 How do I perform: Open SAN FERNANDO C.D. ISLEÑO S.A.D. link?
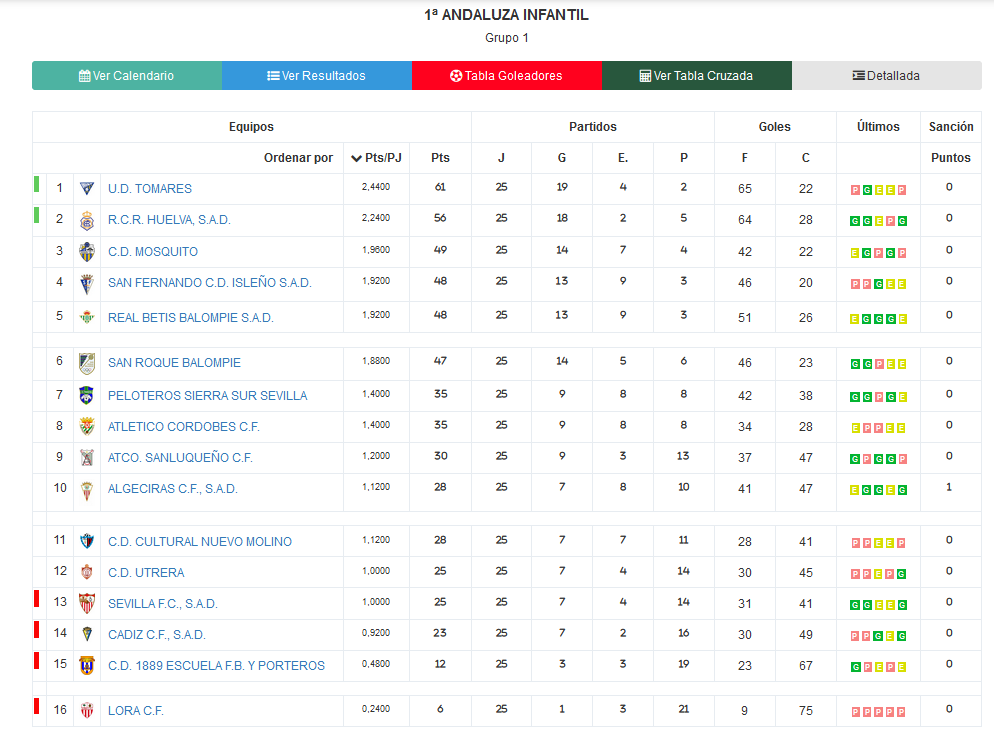click(210, 283)
